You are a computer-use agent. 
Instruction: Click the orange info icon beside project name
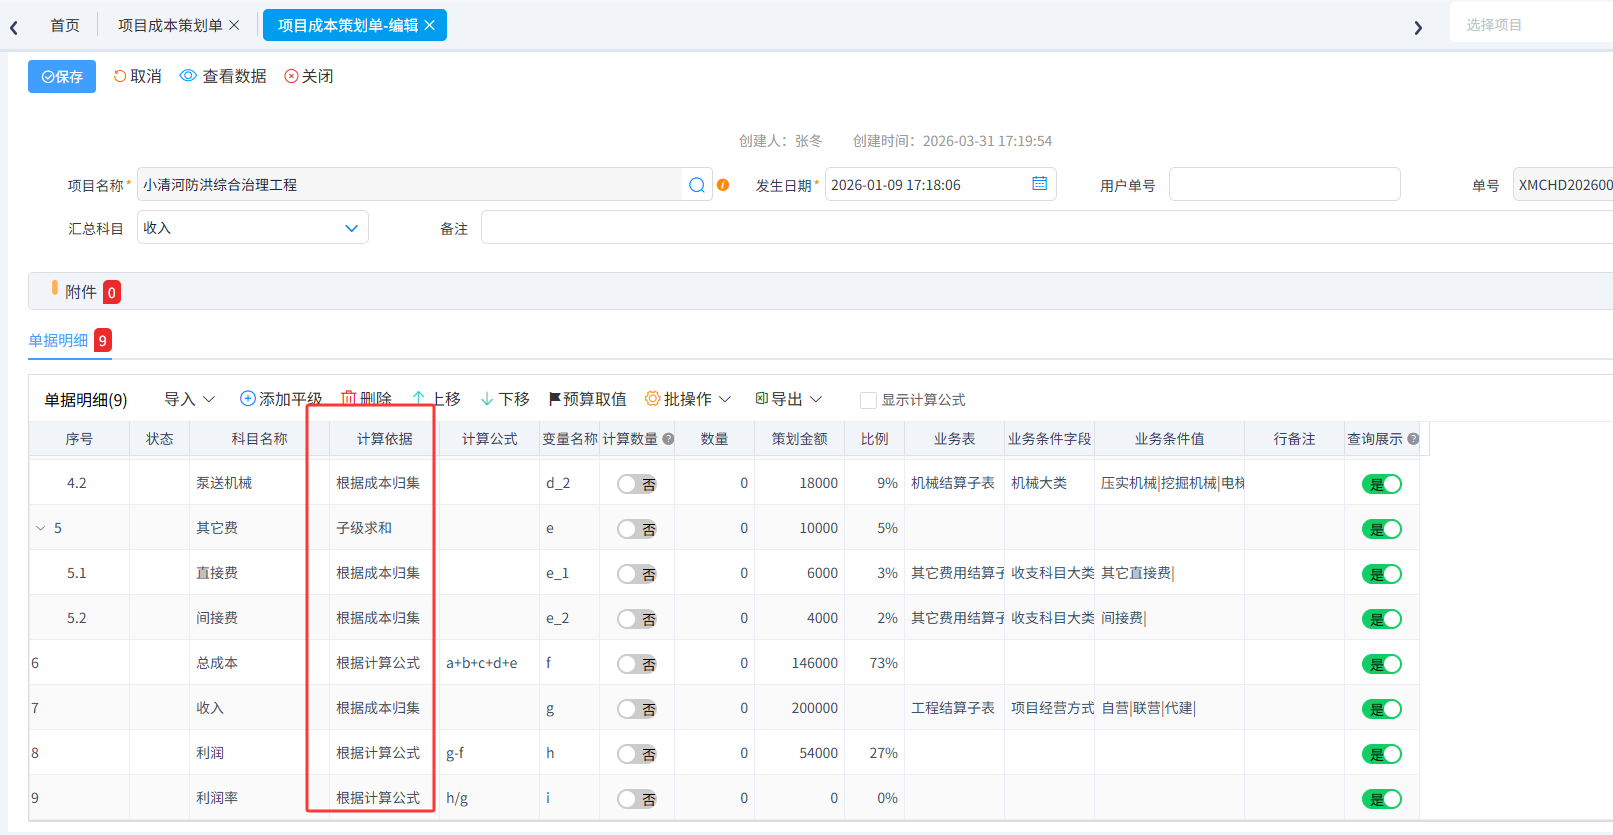pos(723,185)
